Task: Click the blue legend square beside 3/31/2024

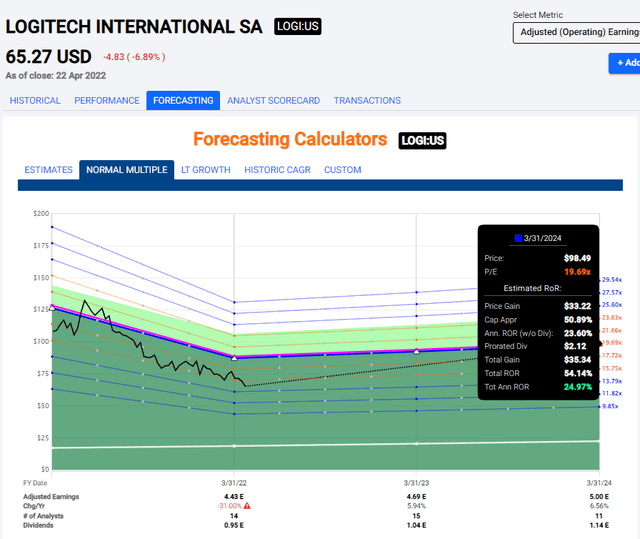Action: (x=518, y=238)
